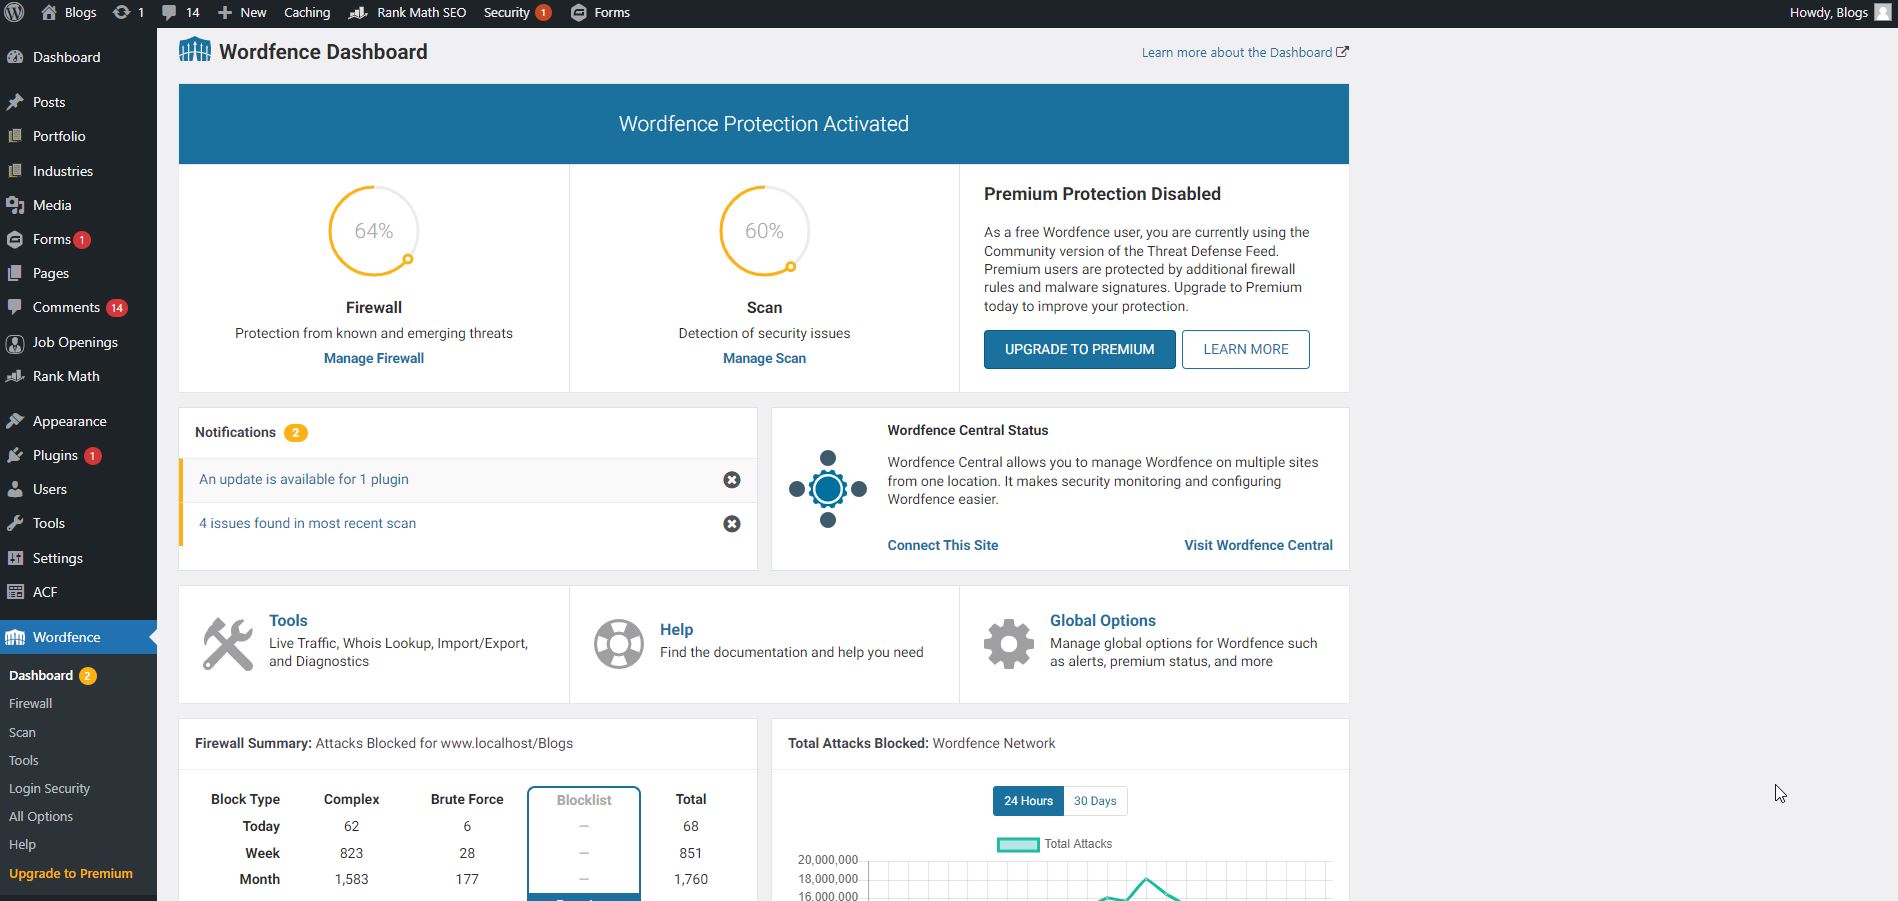The height and width of the screenshot is (901, 1898).
Task: Open the Tools card link
Action: [x=288, y=620]
